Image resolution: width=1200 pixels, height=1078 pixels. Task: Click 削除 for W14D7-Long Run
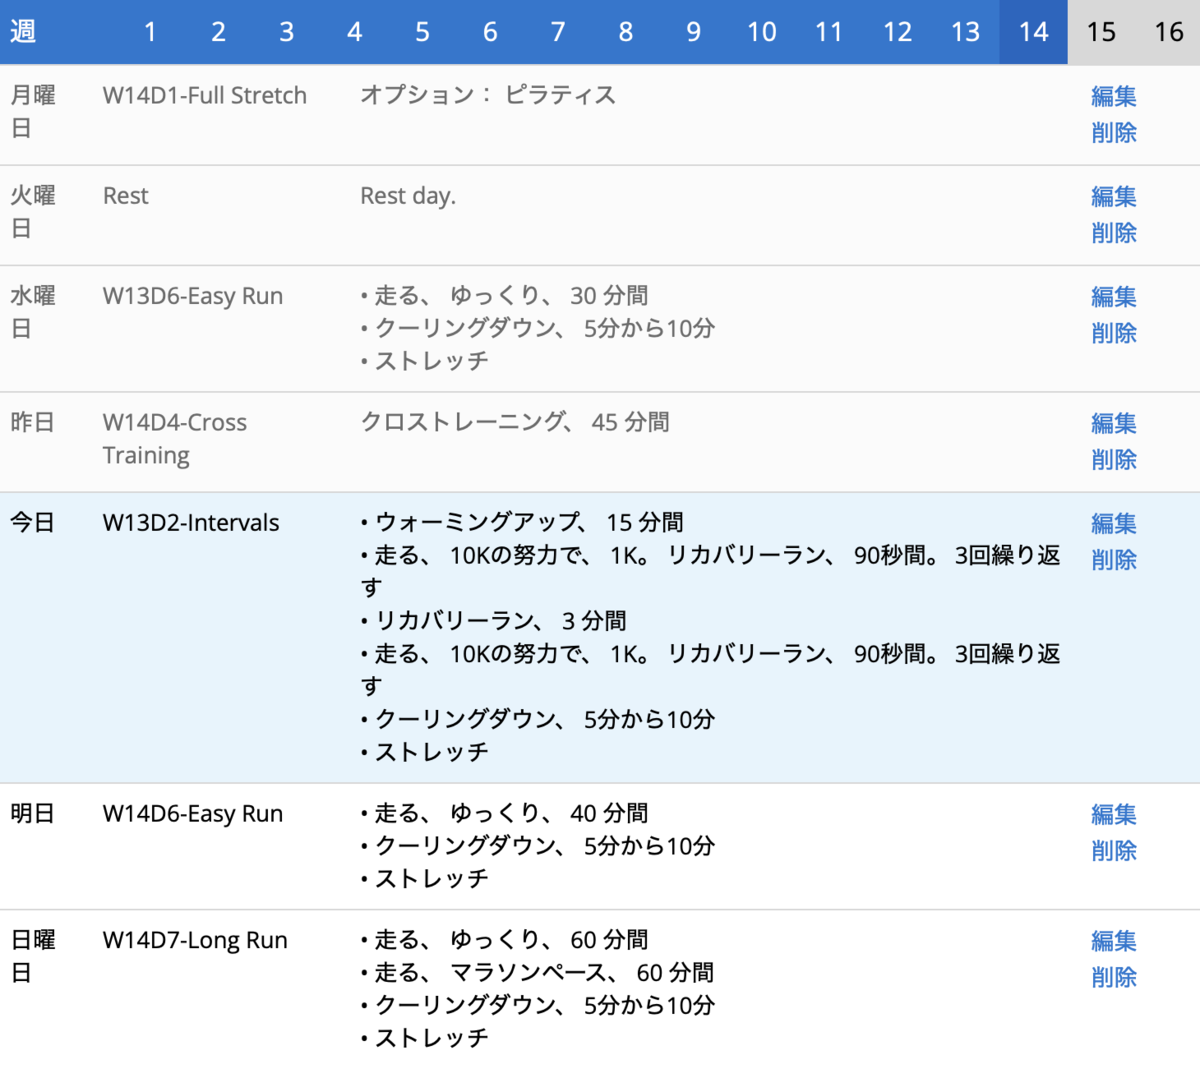tap(1114, 977)
